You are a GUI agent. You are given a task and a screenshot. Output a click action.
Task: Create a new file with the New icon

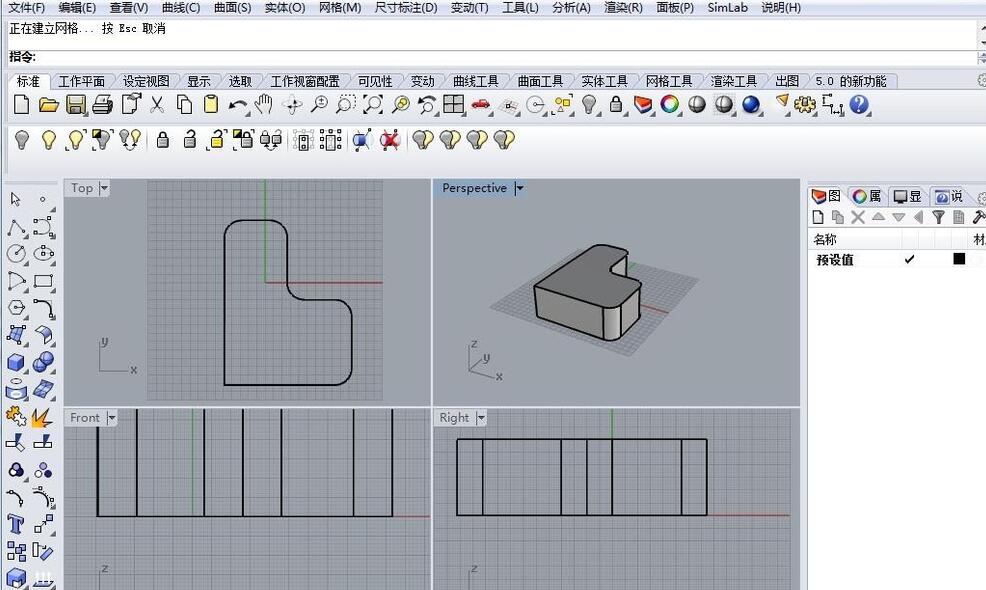point(21,104)
